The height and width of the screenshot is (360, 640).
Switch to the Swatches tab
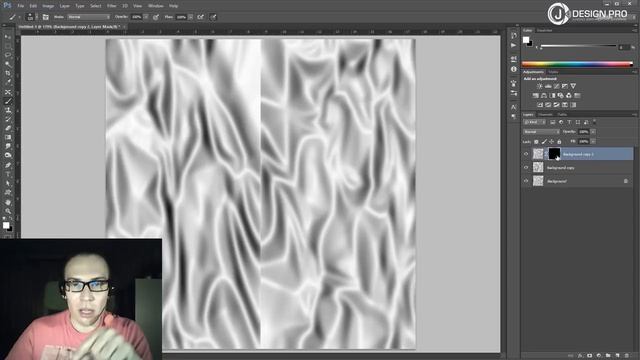point(544,30)
